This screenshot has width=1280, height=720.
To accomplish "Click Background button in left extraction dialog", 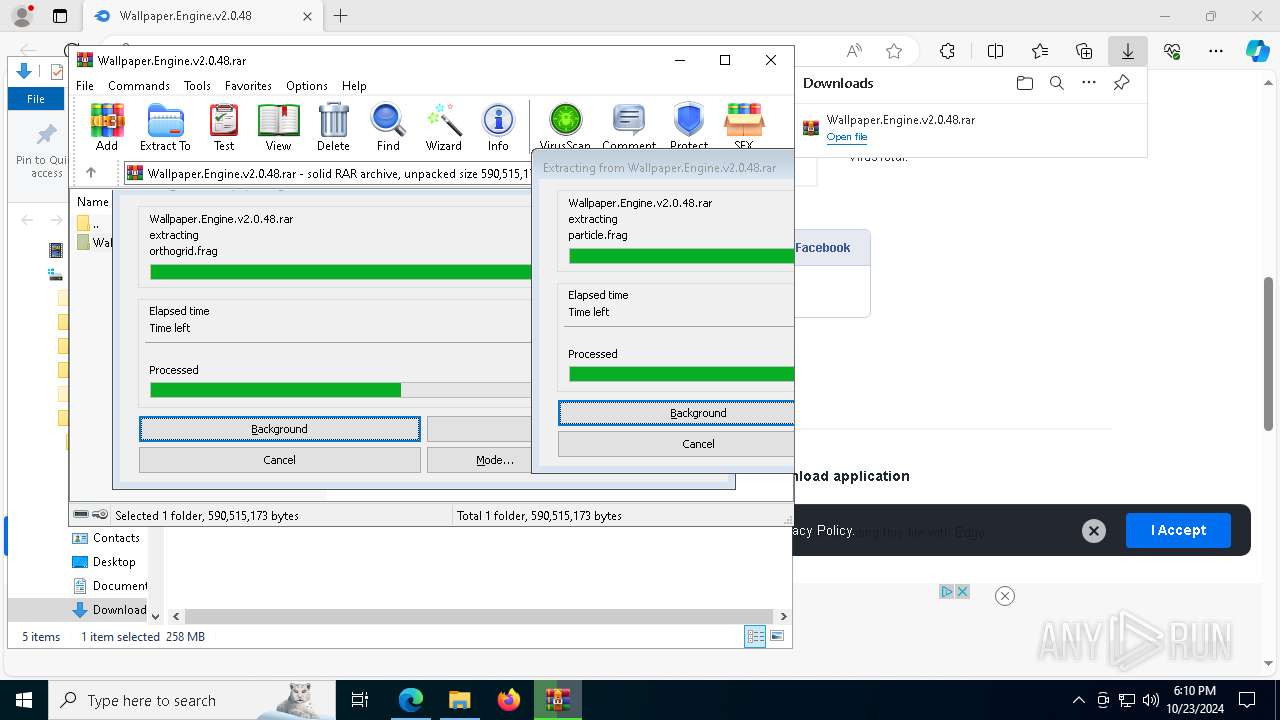I will click(280, 429).
